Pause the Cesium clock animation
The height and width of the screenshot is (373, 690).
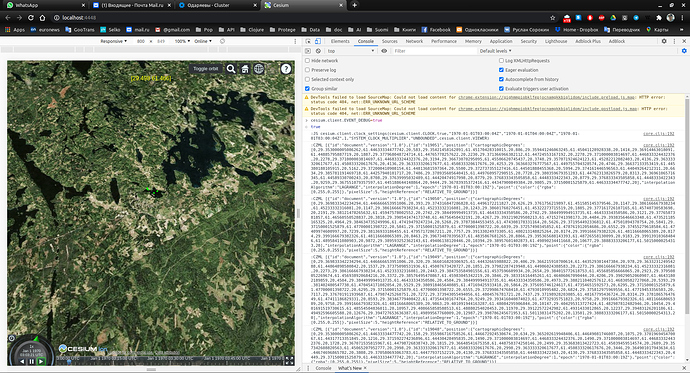32,362
